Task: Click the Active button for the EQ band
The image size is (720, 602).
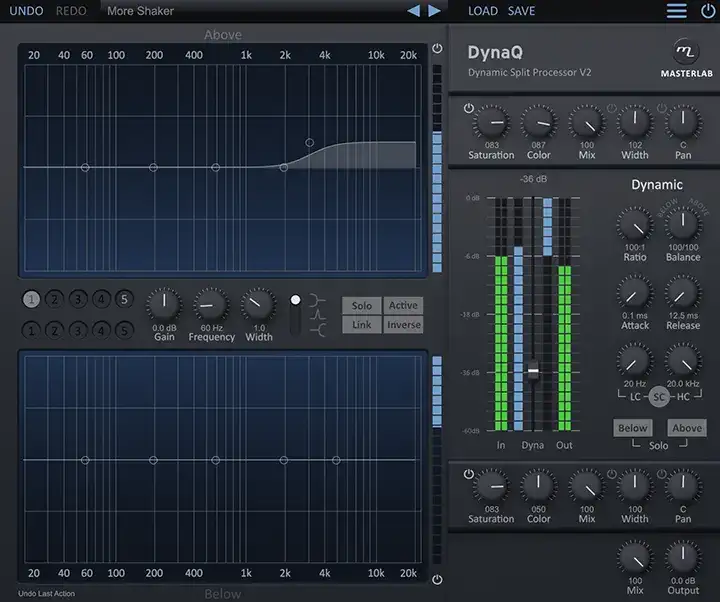Action: coord(403,306)
